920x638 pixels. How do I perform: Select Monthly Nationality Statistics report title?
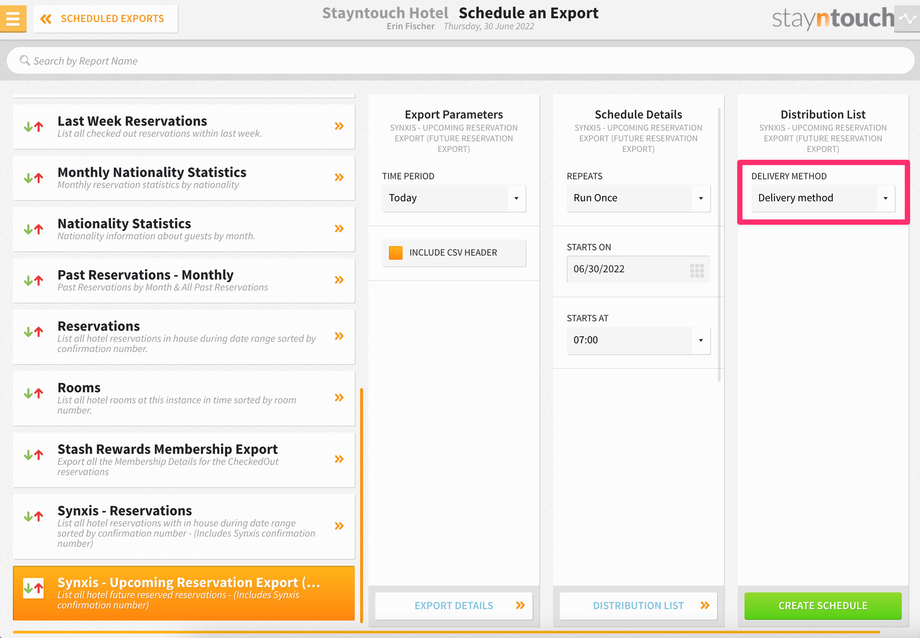point(152,172)
